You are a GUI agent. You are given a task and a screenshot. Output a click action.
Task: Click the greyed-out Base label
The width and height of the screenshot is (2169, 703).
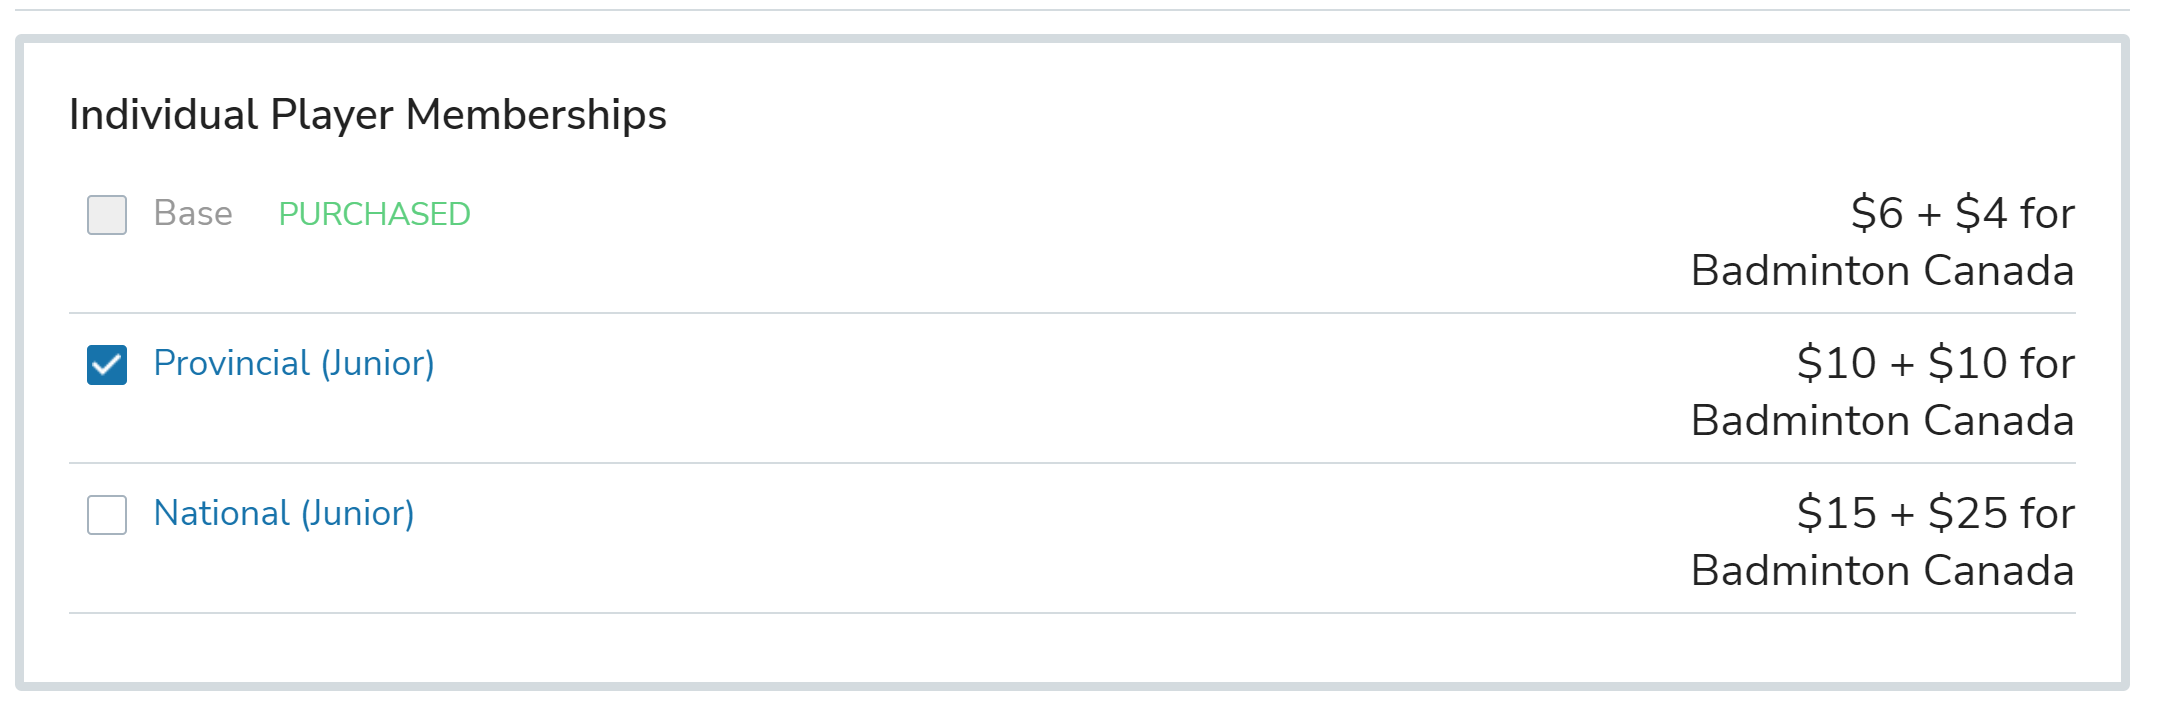click(192, 214)
